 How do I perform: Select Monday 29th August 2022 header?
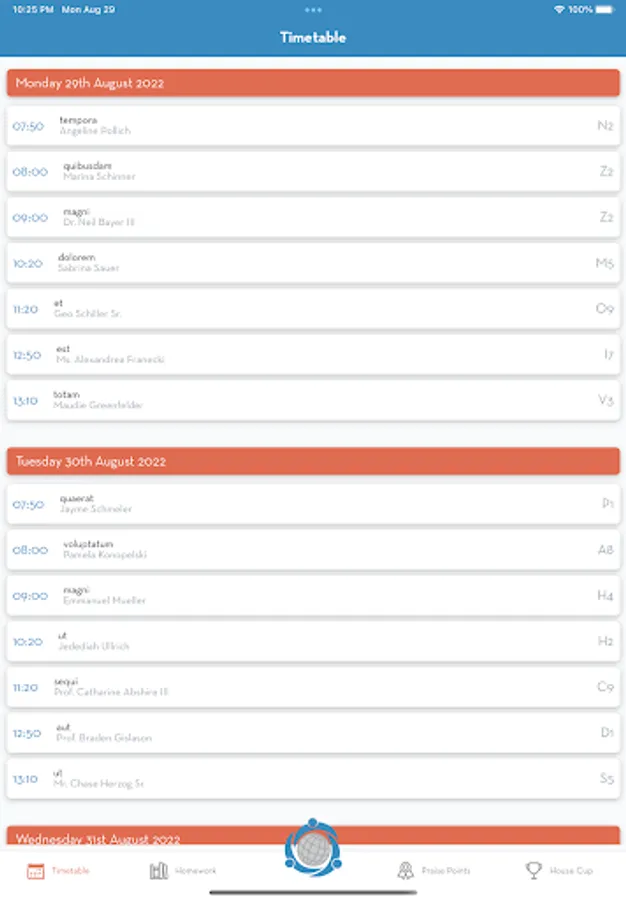click(313, 83)
